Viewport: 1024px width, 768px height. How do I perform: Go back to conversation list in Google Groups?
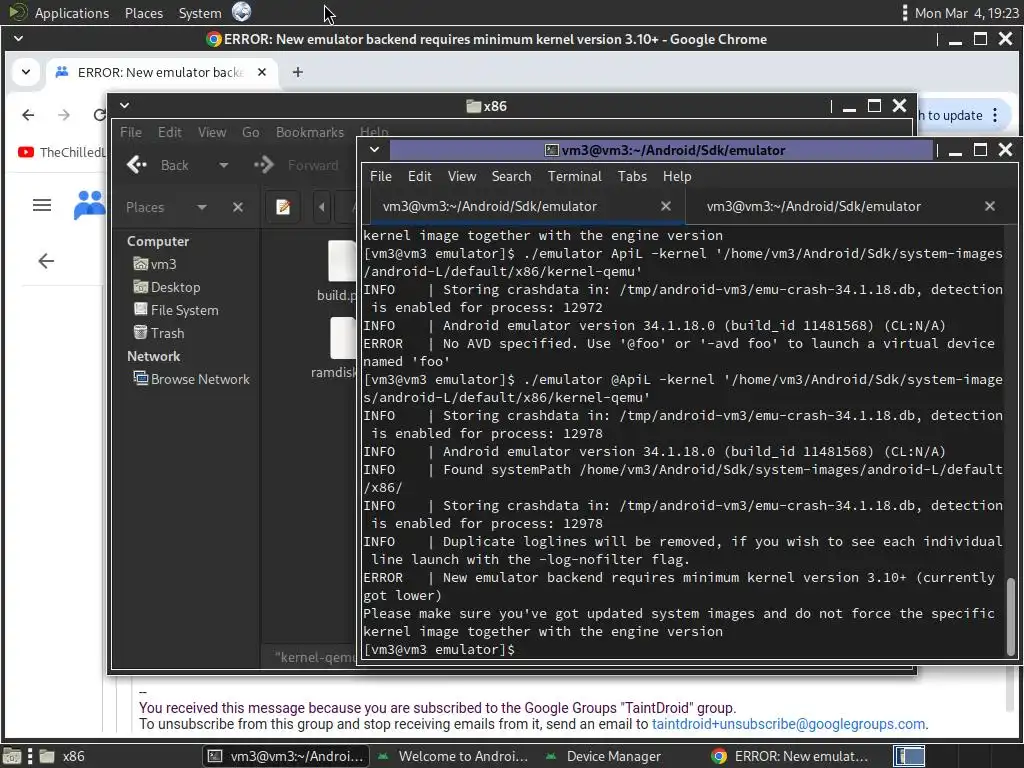point(46,261)
